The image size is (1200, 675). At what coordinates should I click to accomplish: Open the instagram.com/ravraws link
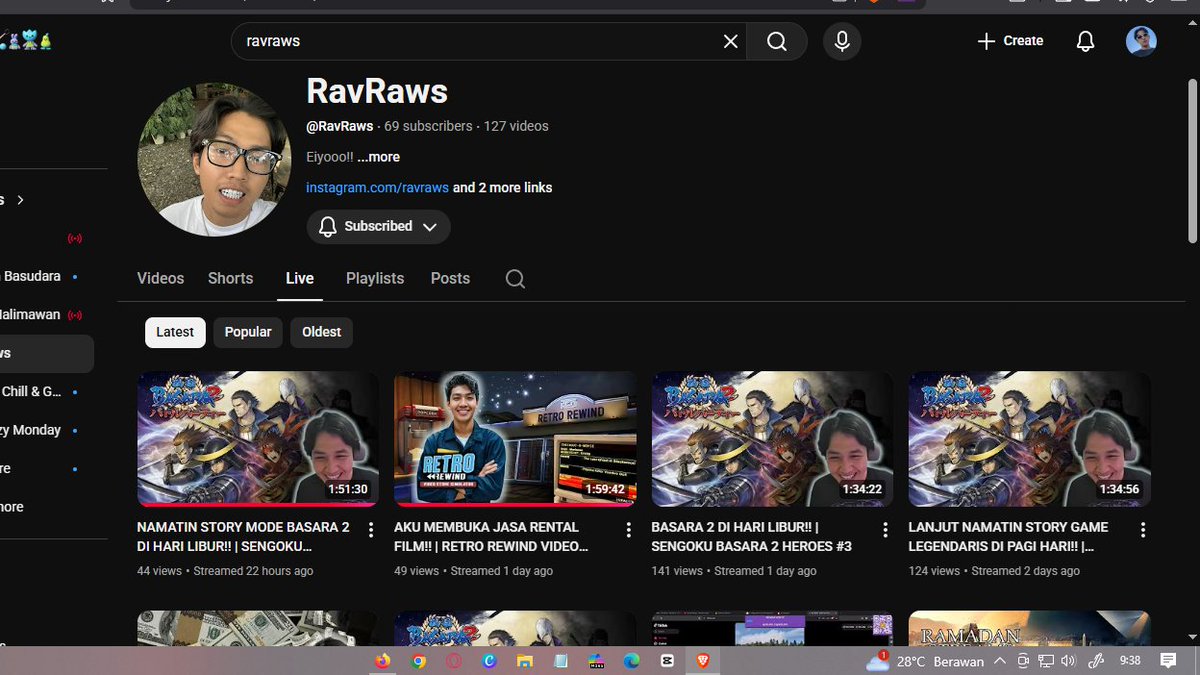[377, 187]
